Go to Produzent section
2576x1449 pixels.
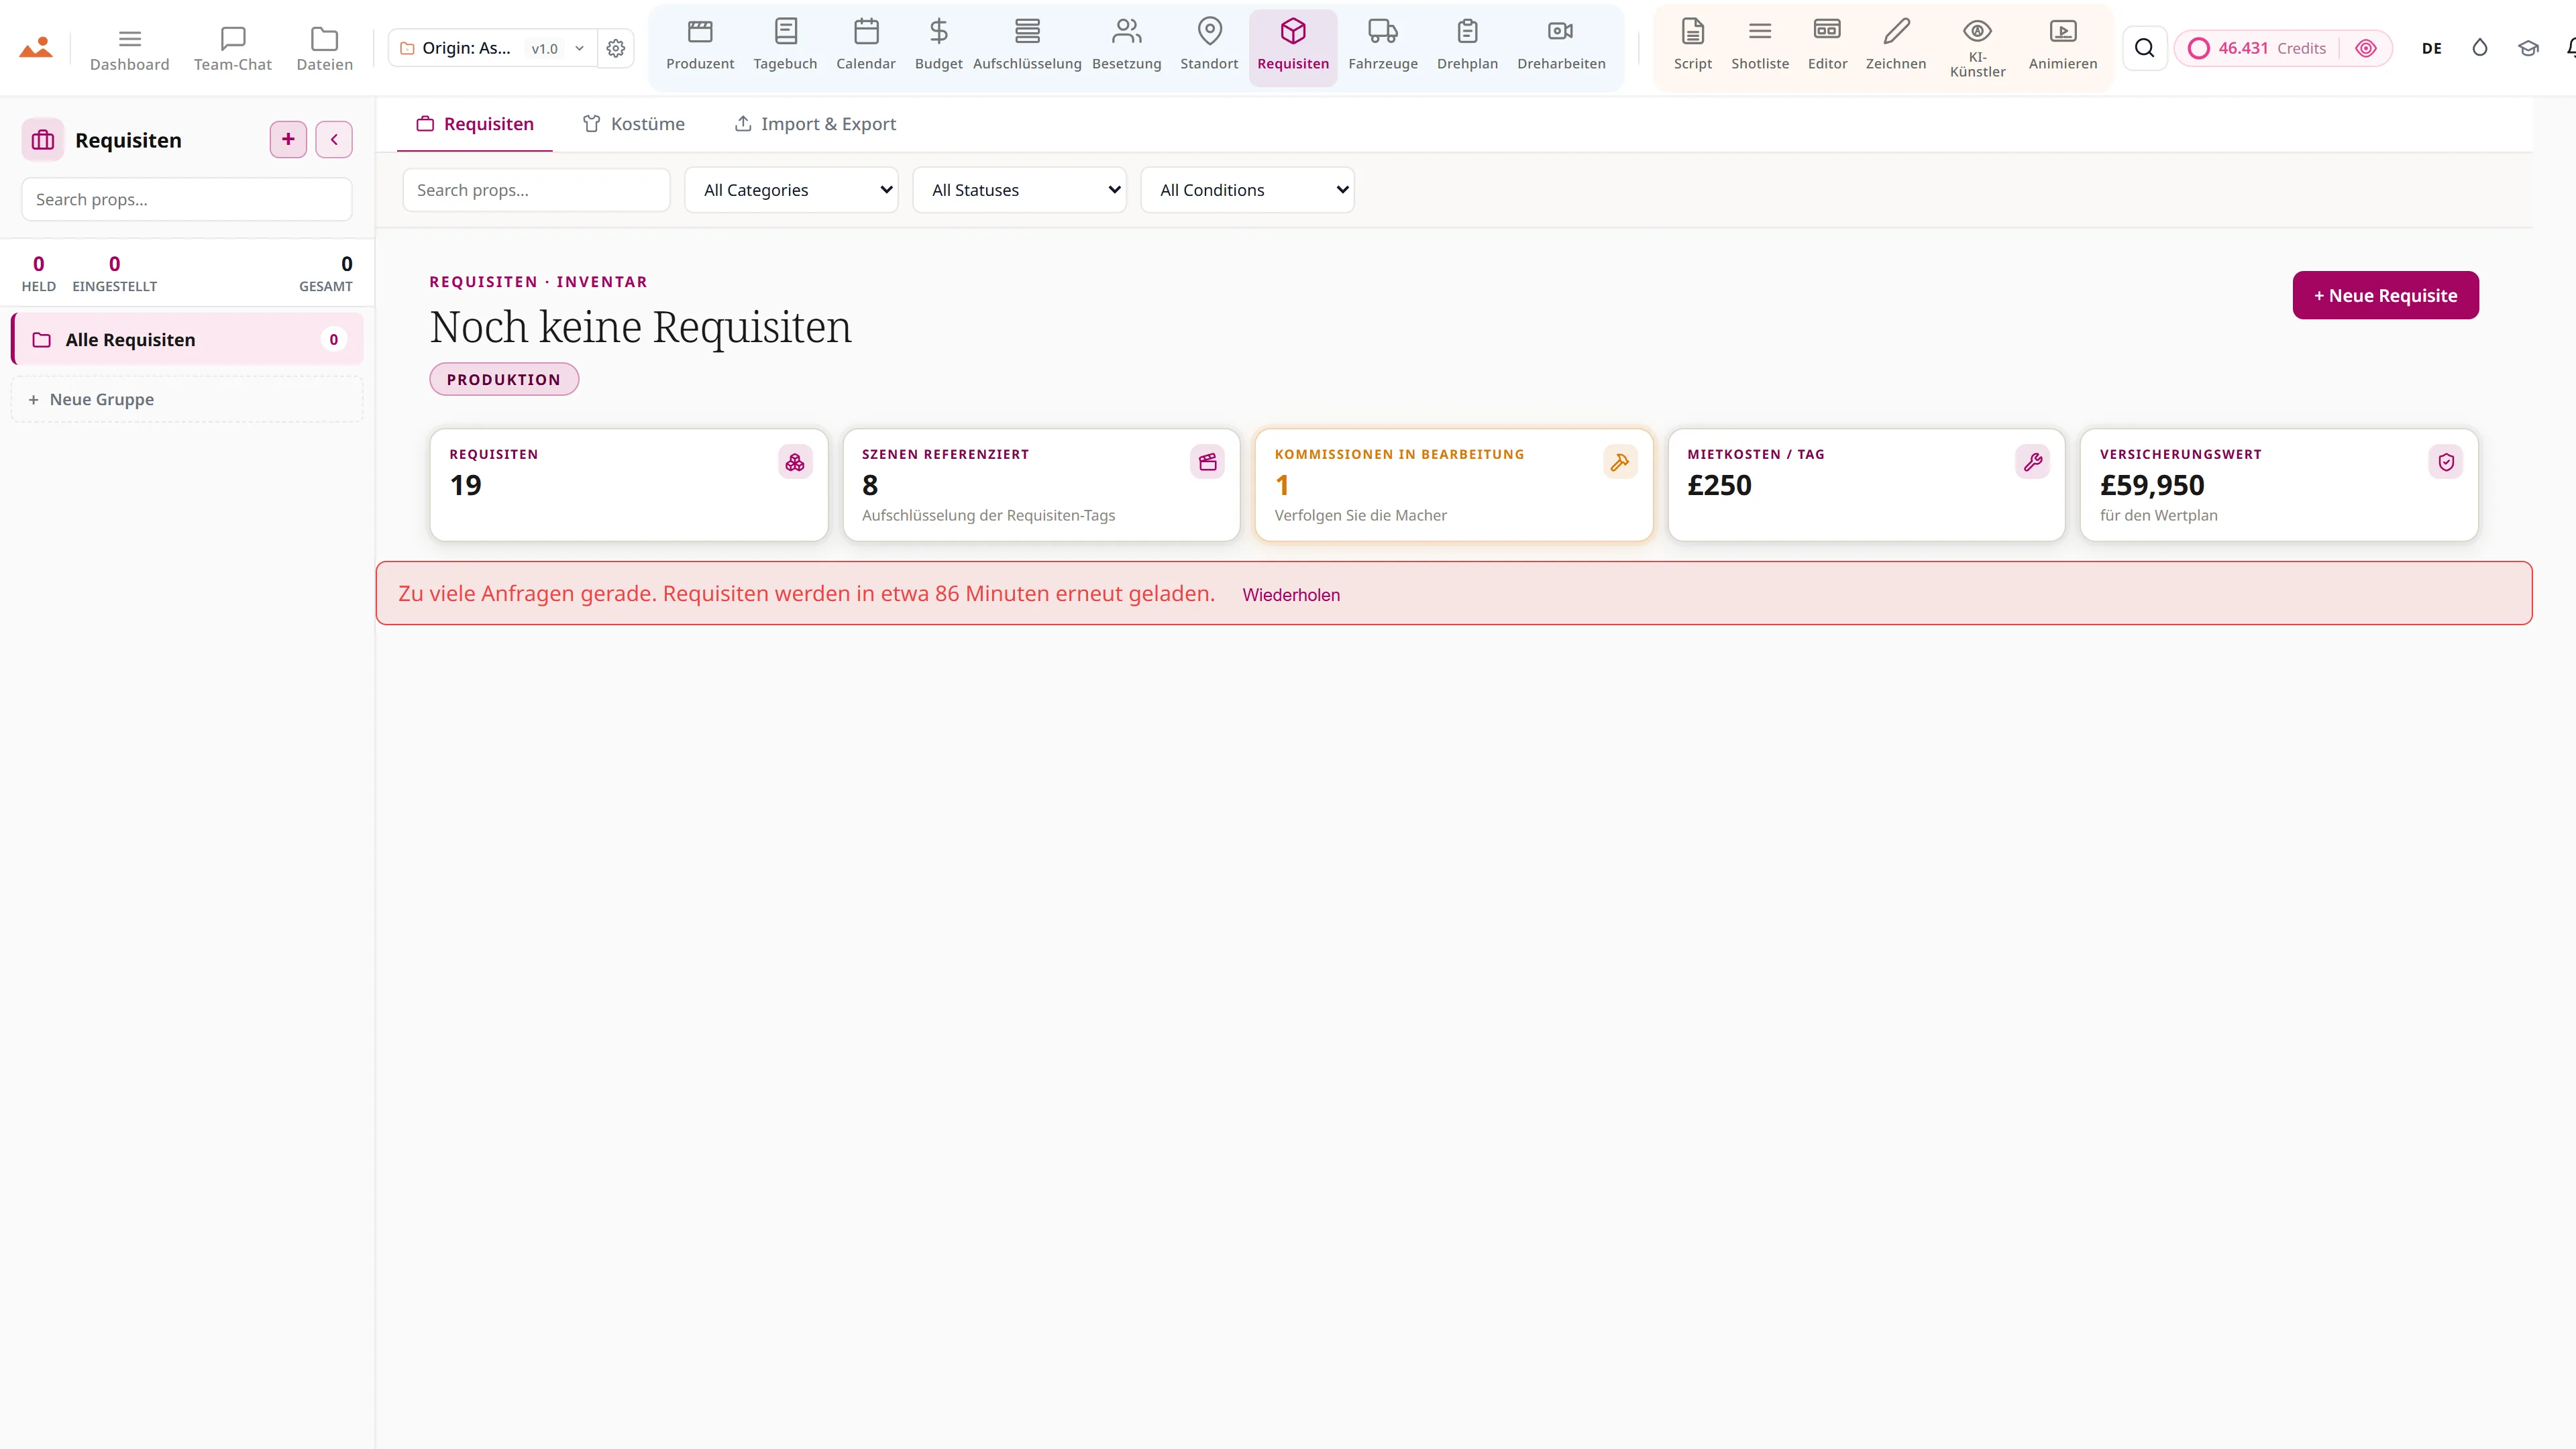(x=700, y=47)
